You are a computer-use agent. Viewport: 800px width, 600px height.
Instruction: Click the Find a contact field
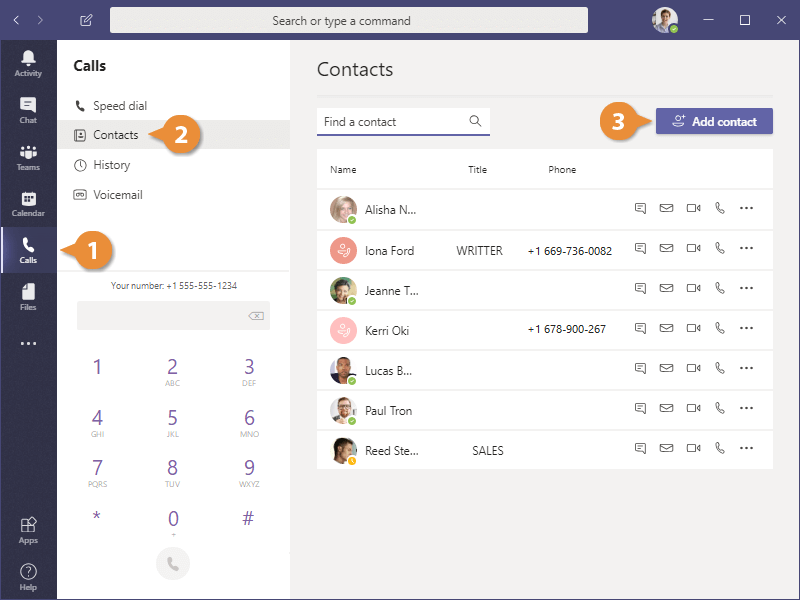393,122
